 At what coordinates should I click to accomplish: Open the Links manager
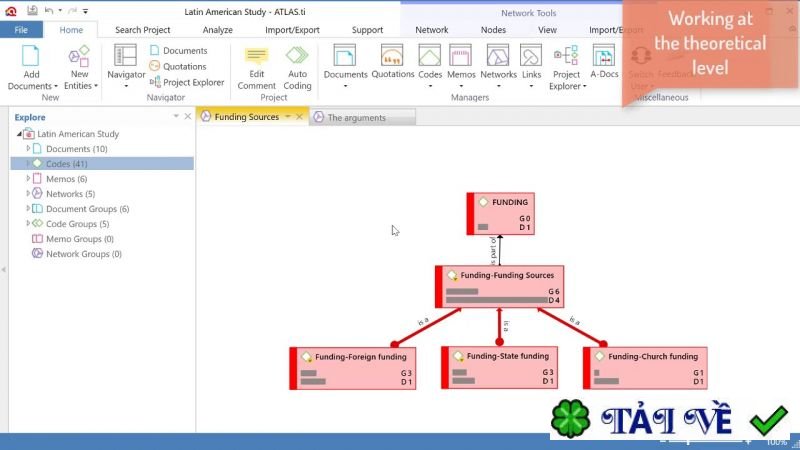pos(531,66)
